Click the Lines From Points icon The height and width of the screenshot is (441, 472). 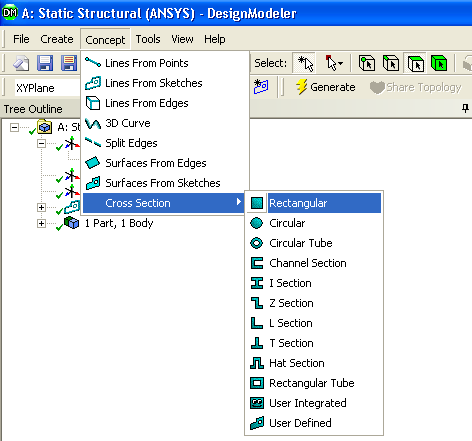click(93, 62)
